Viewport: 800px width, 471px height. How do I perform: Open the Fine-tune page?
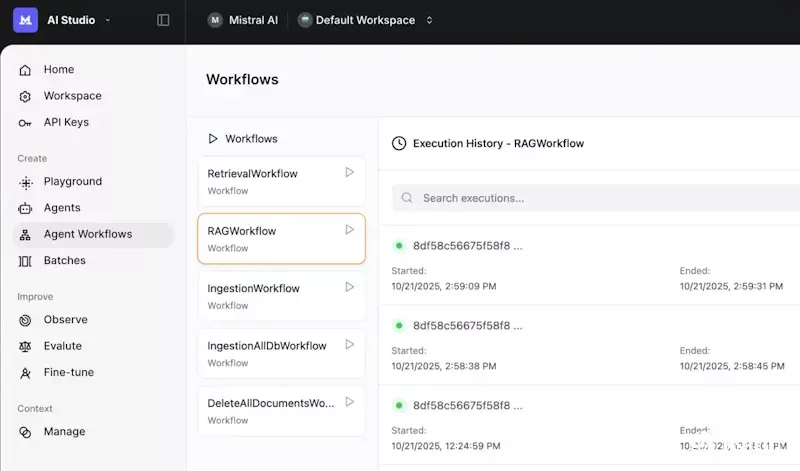(68, 372)
